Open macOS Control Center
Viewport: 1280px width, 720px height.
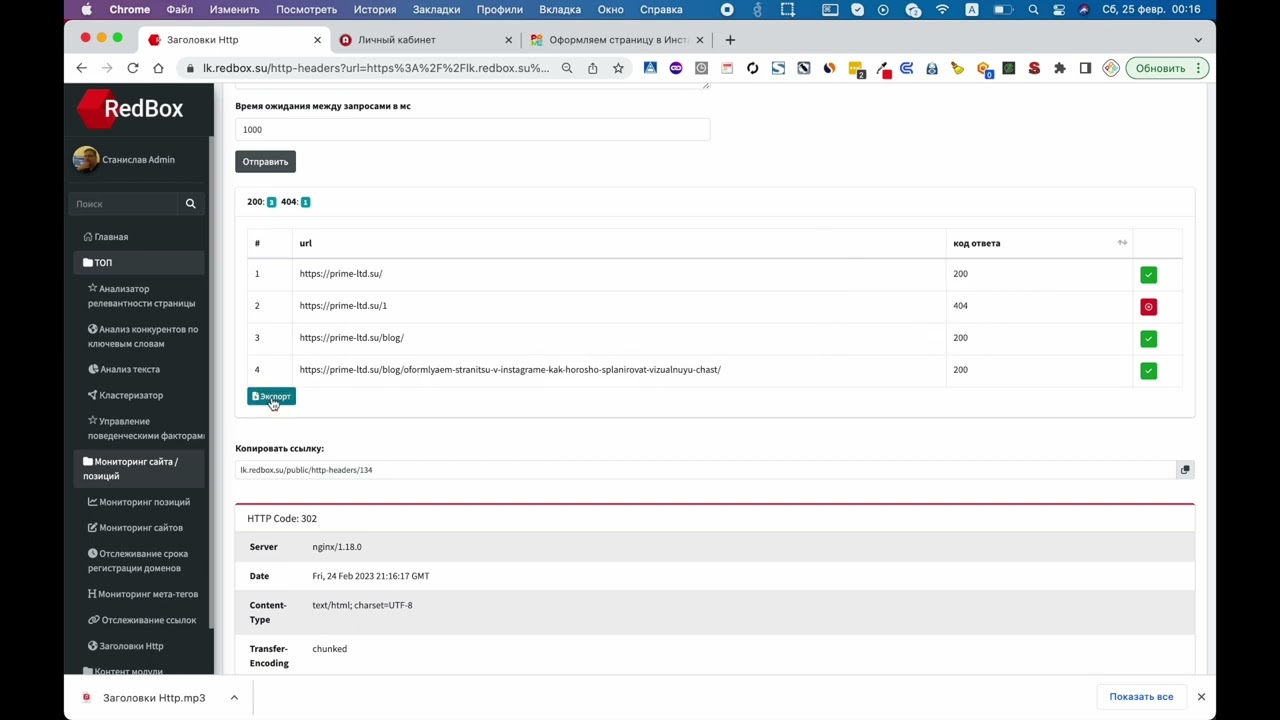pos(1060,9)
